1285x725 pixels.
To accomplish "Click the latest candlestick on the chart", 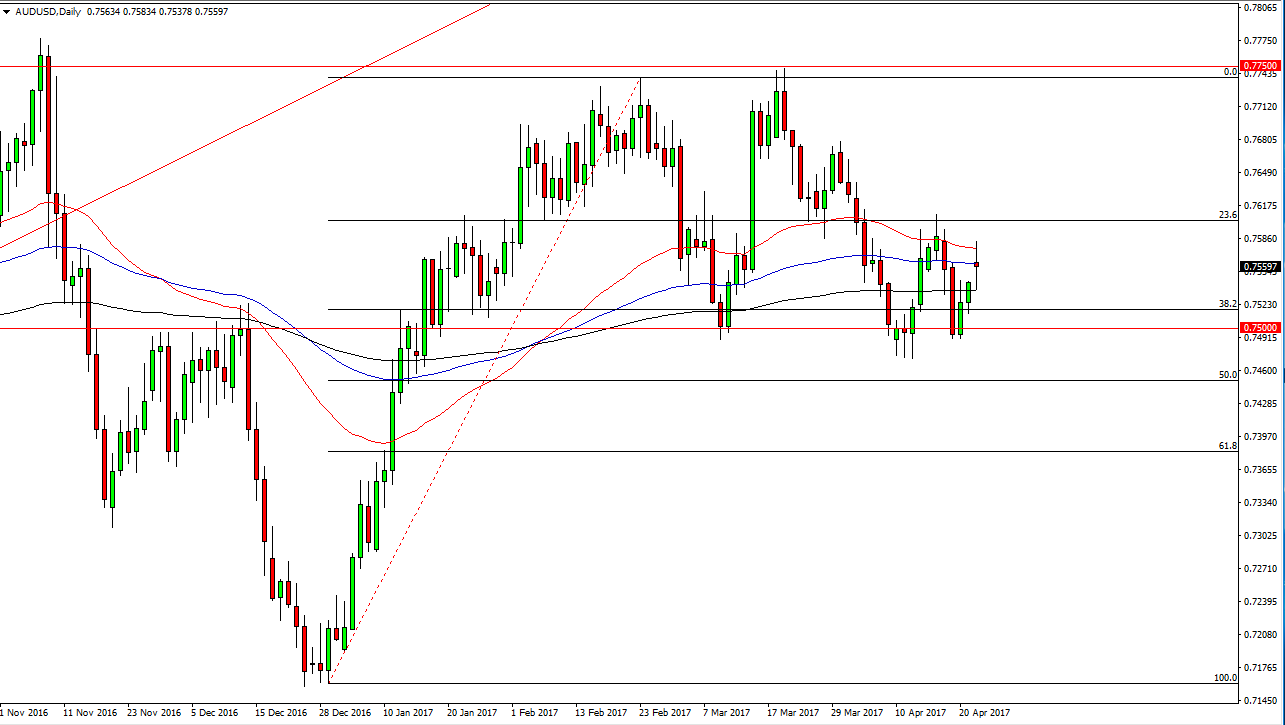I will 976,264.
